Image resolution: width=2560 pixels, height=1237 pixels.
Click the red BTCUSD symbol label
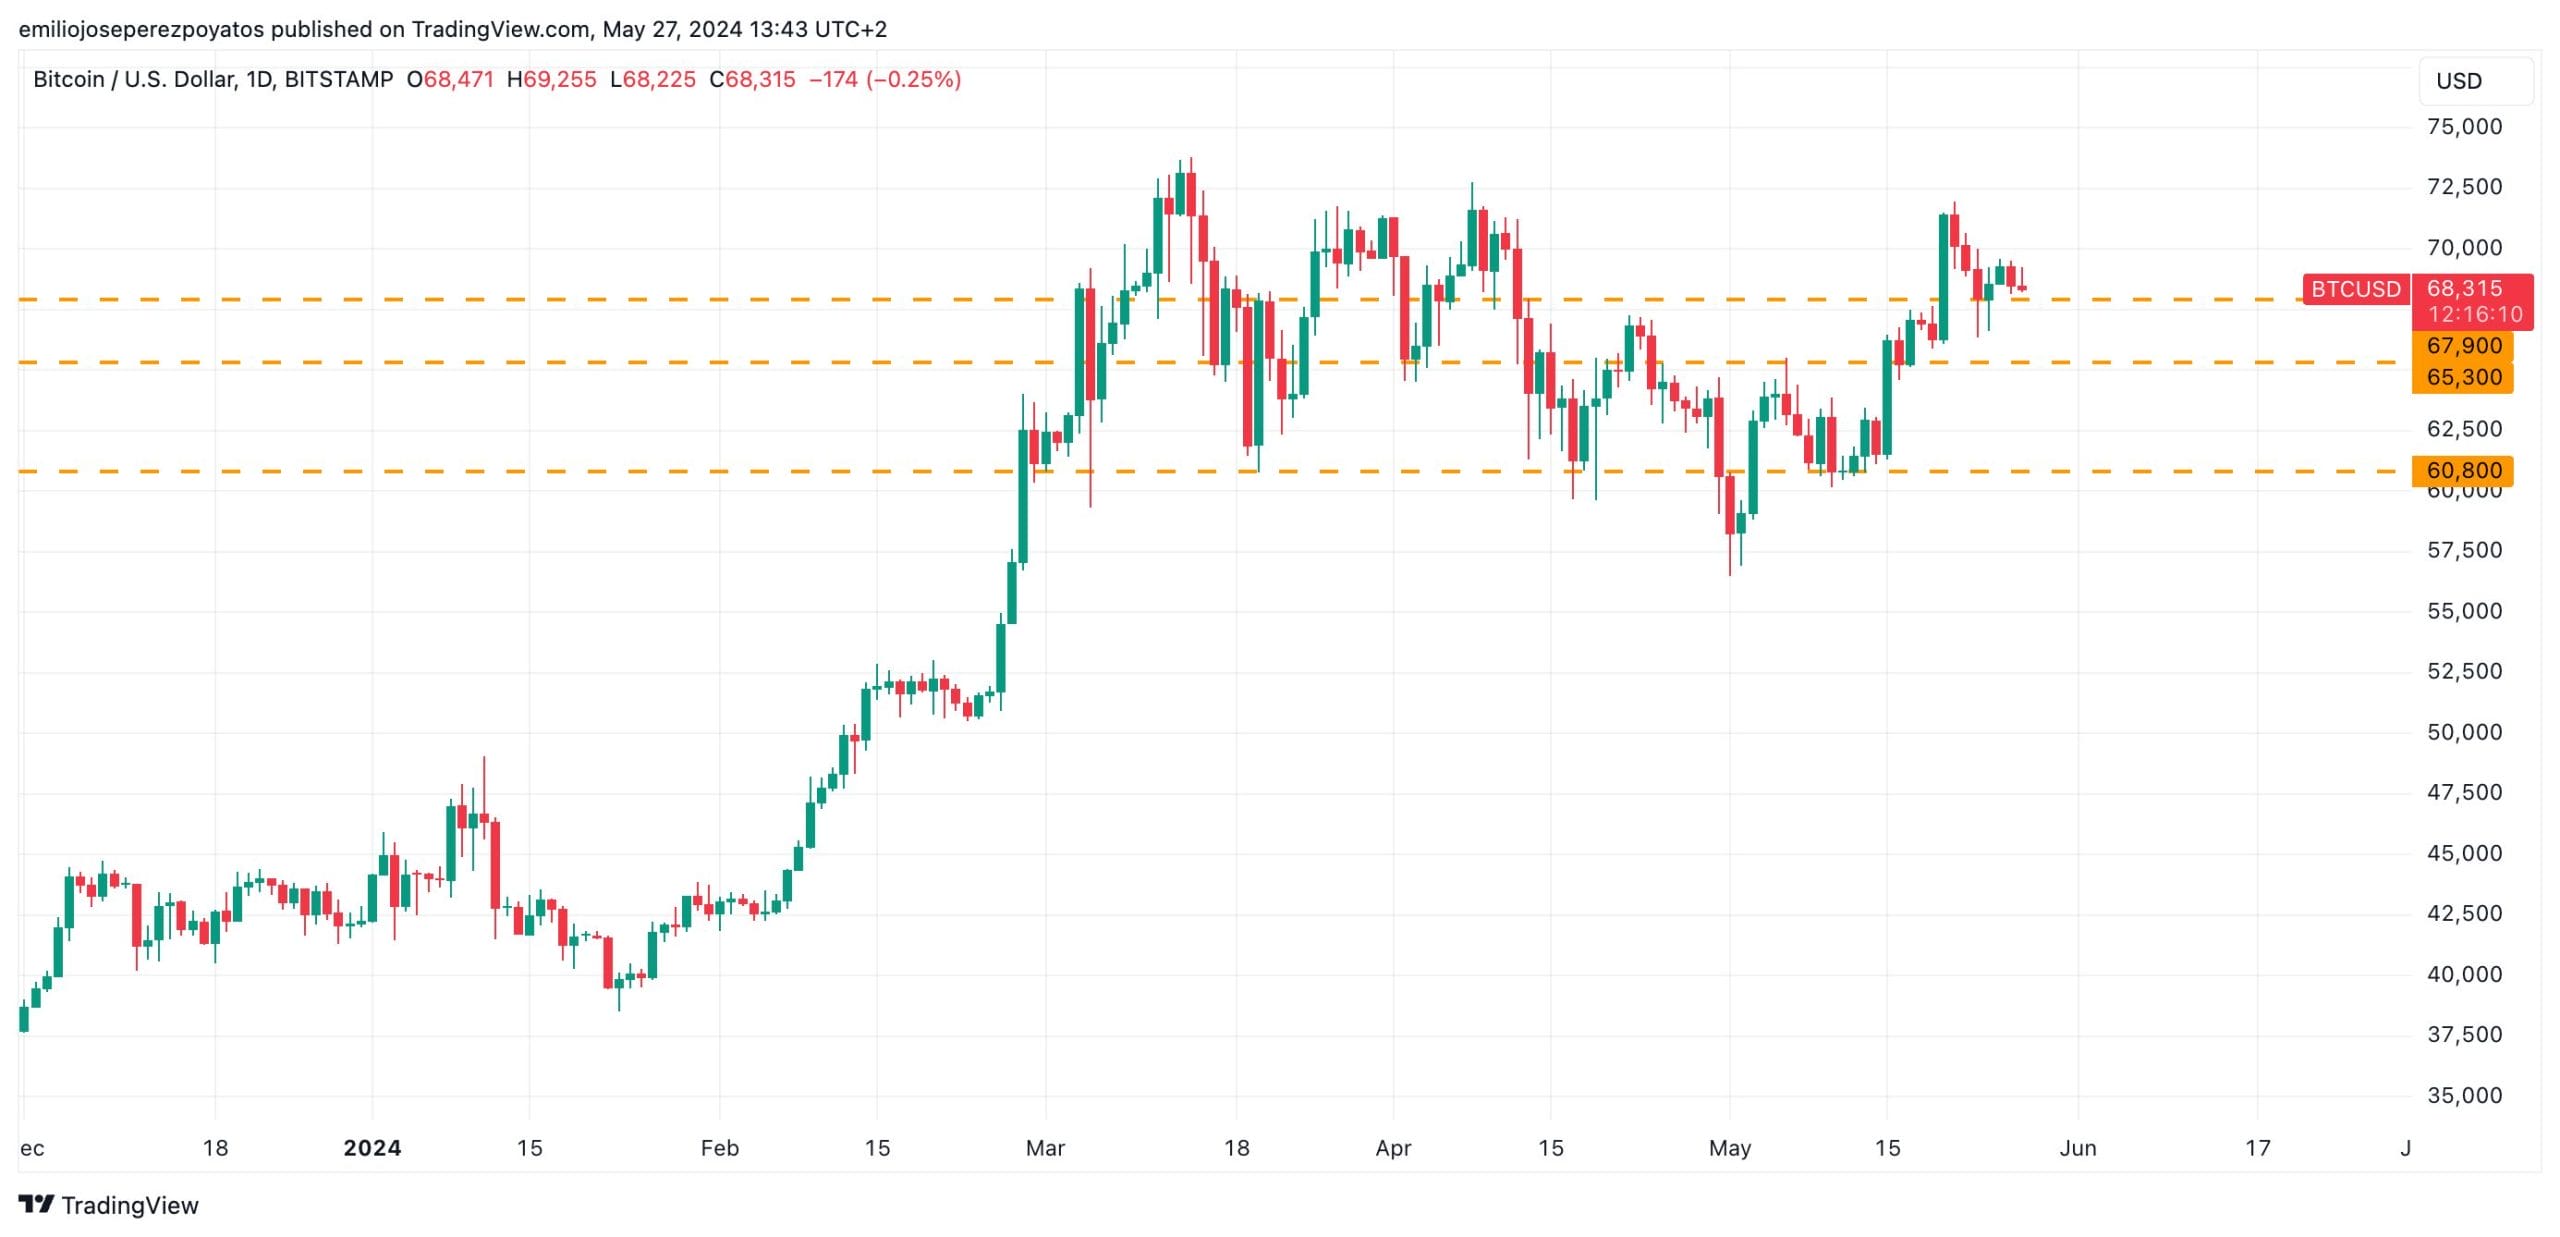point(2355,289)
